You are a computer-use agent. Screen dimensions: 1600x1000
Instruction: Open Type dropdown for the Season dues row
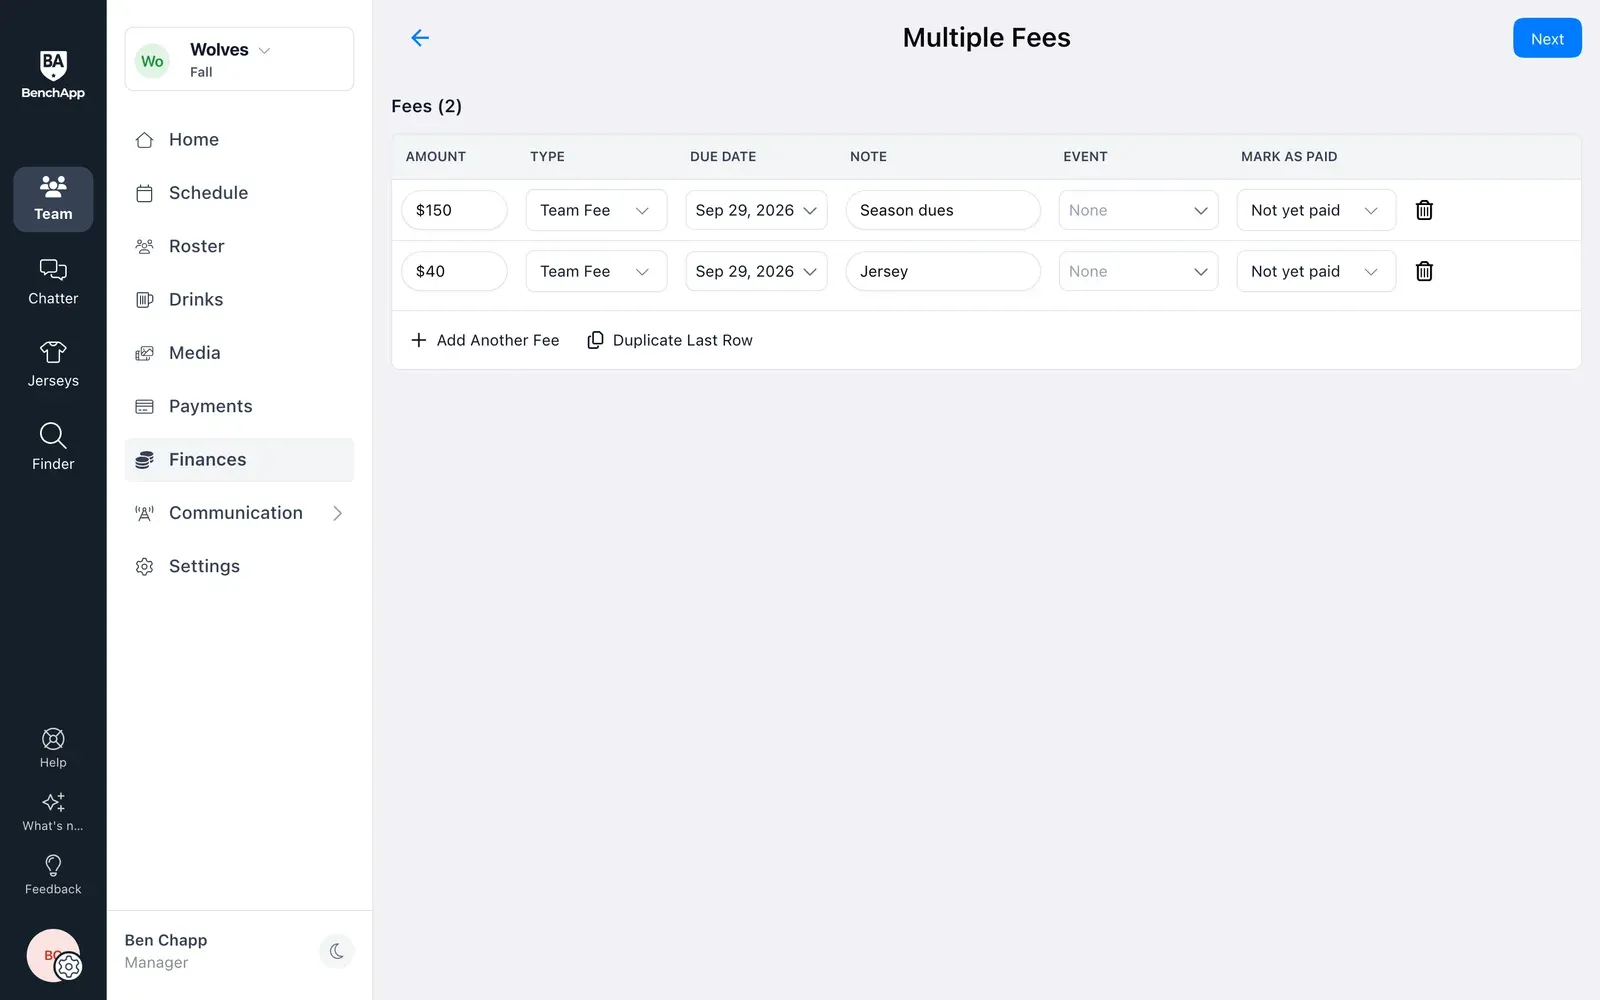tap(596, 210)
